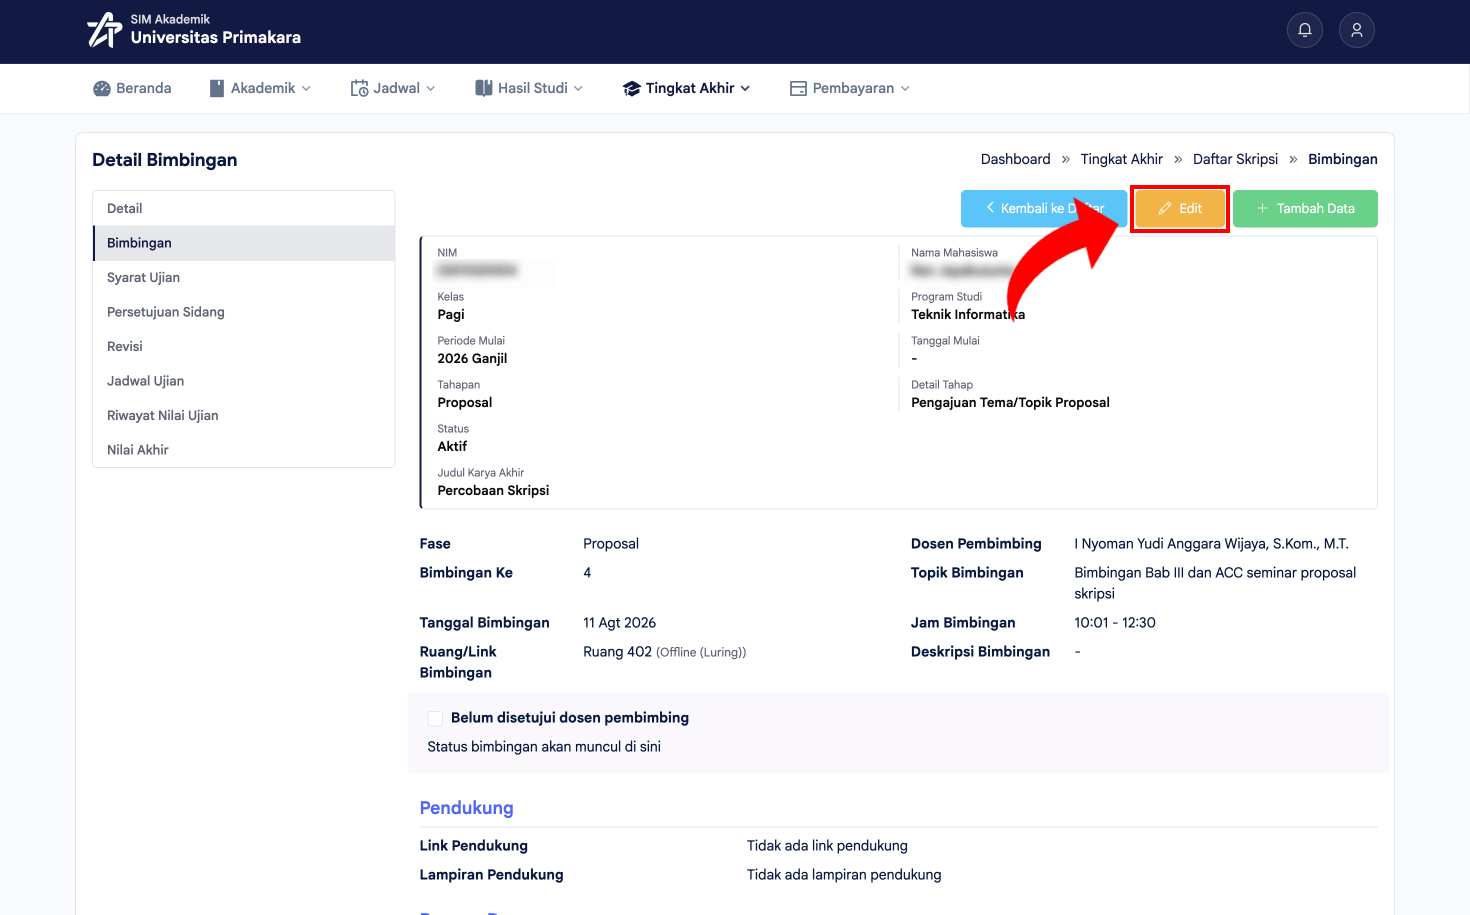Click the Aktif status value

click(452, 446)
